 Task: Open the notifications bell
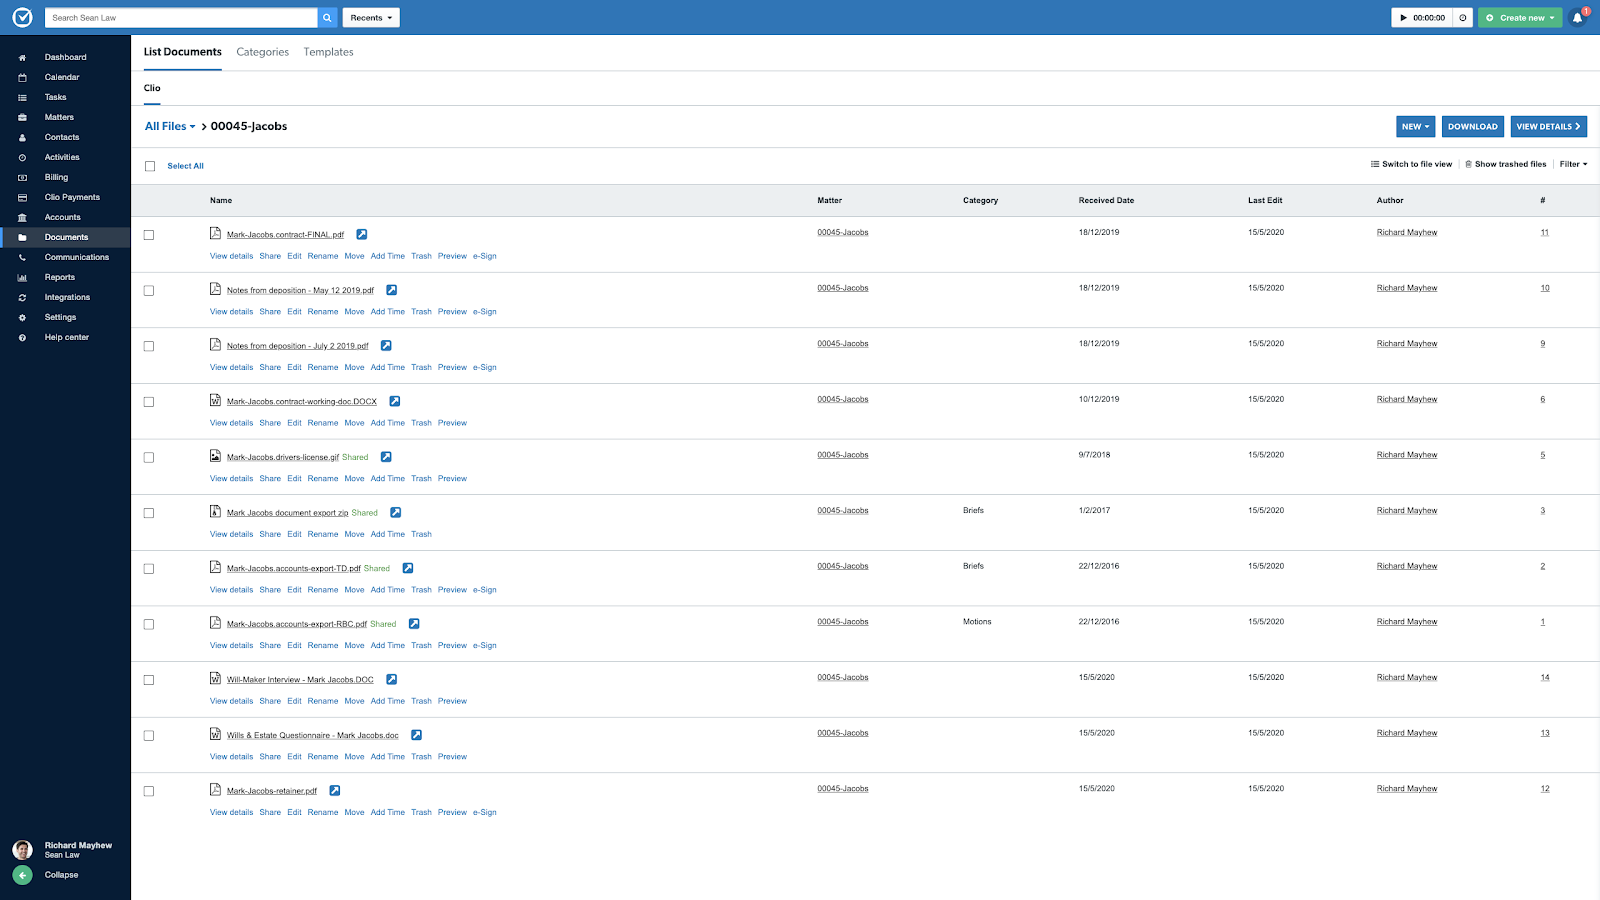(x=1577, y=18)
